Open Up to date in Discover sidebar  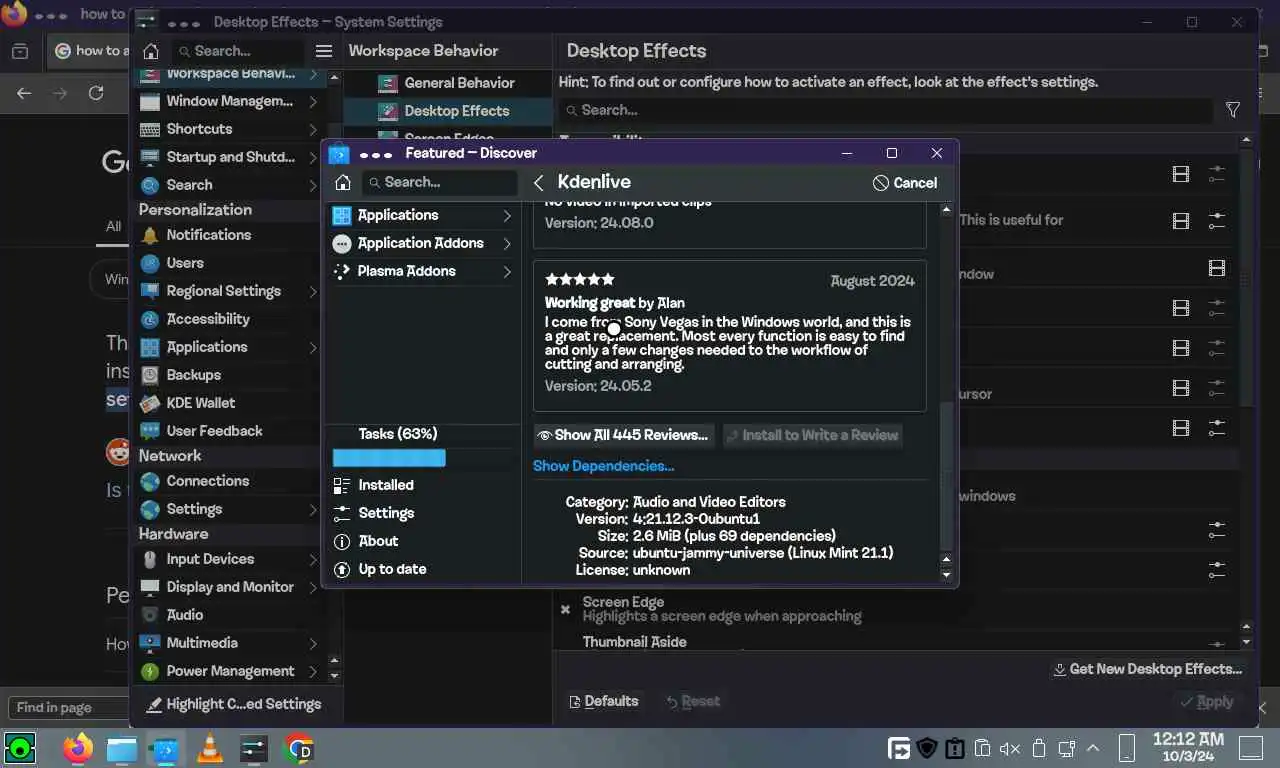[x=424, y=569]
